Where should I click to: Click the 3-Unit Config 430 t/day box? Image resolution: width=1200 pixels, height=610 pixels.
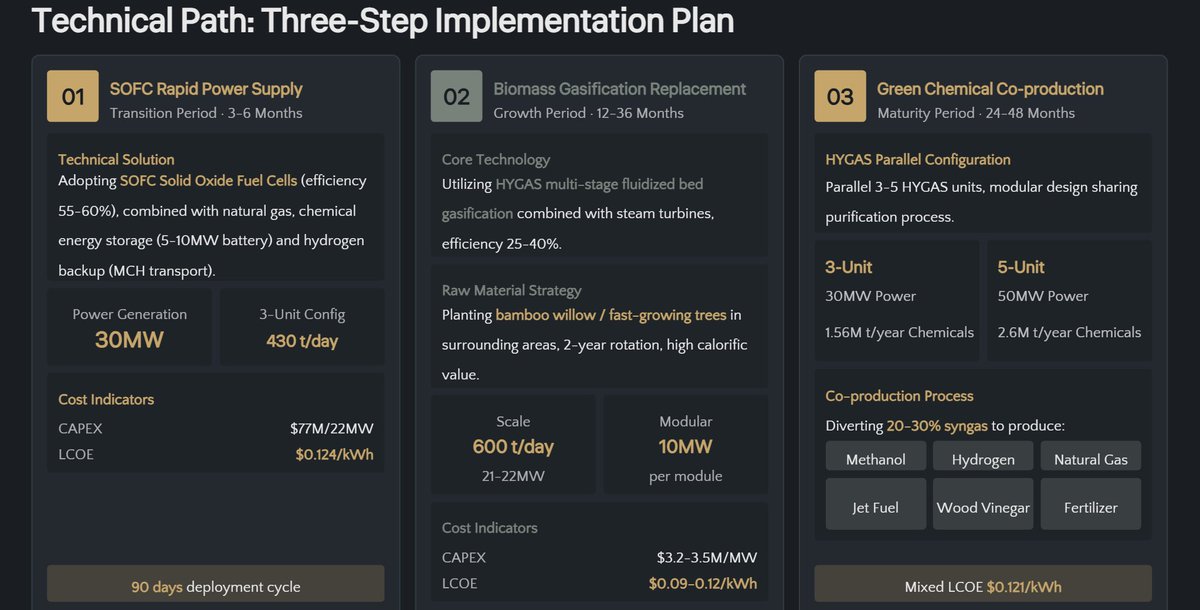[302, 327]
